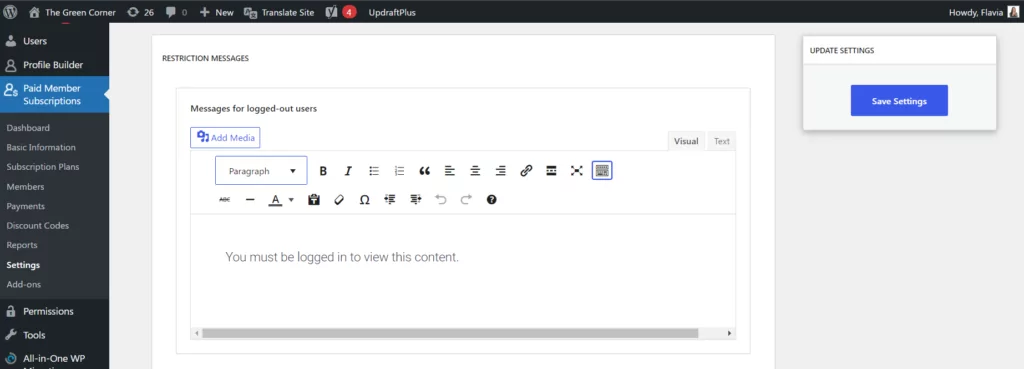
Task: Redo the last edit
Action: (466, 199)
